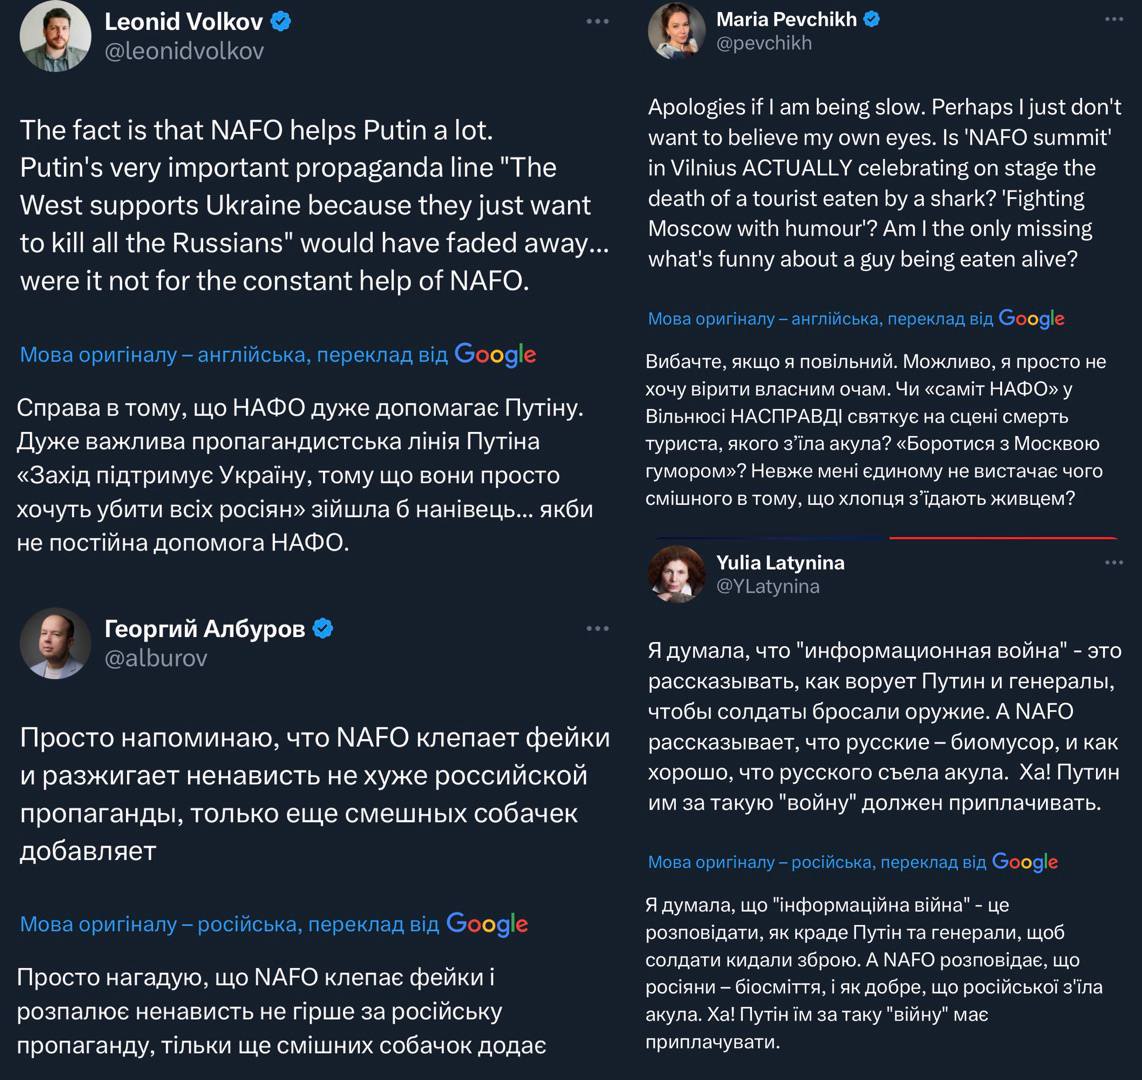
Task: Click the Google logo under Volkov's tweet
Action: [495, 354]
